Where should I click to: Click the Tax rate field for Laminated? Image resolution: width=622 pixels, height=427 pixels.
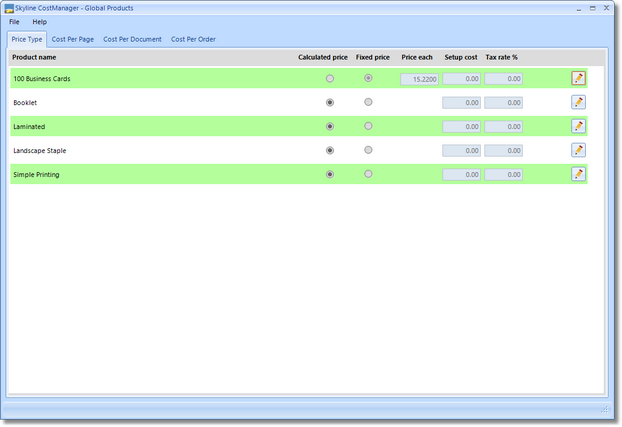(x=503, y=127)
